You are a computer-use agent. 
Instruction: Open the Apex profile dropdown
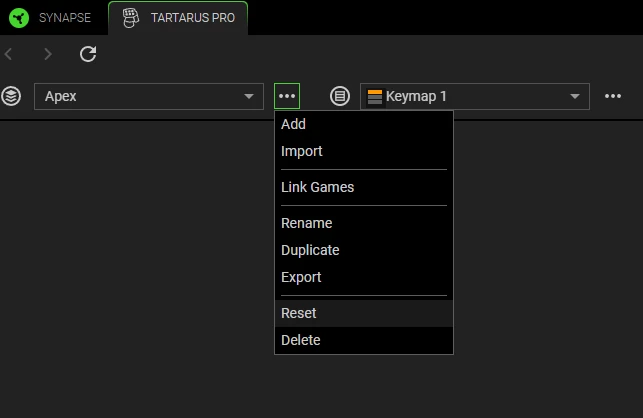149,96
